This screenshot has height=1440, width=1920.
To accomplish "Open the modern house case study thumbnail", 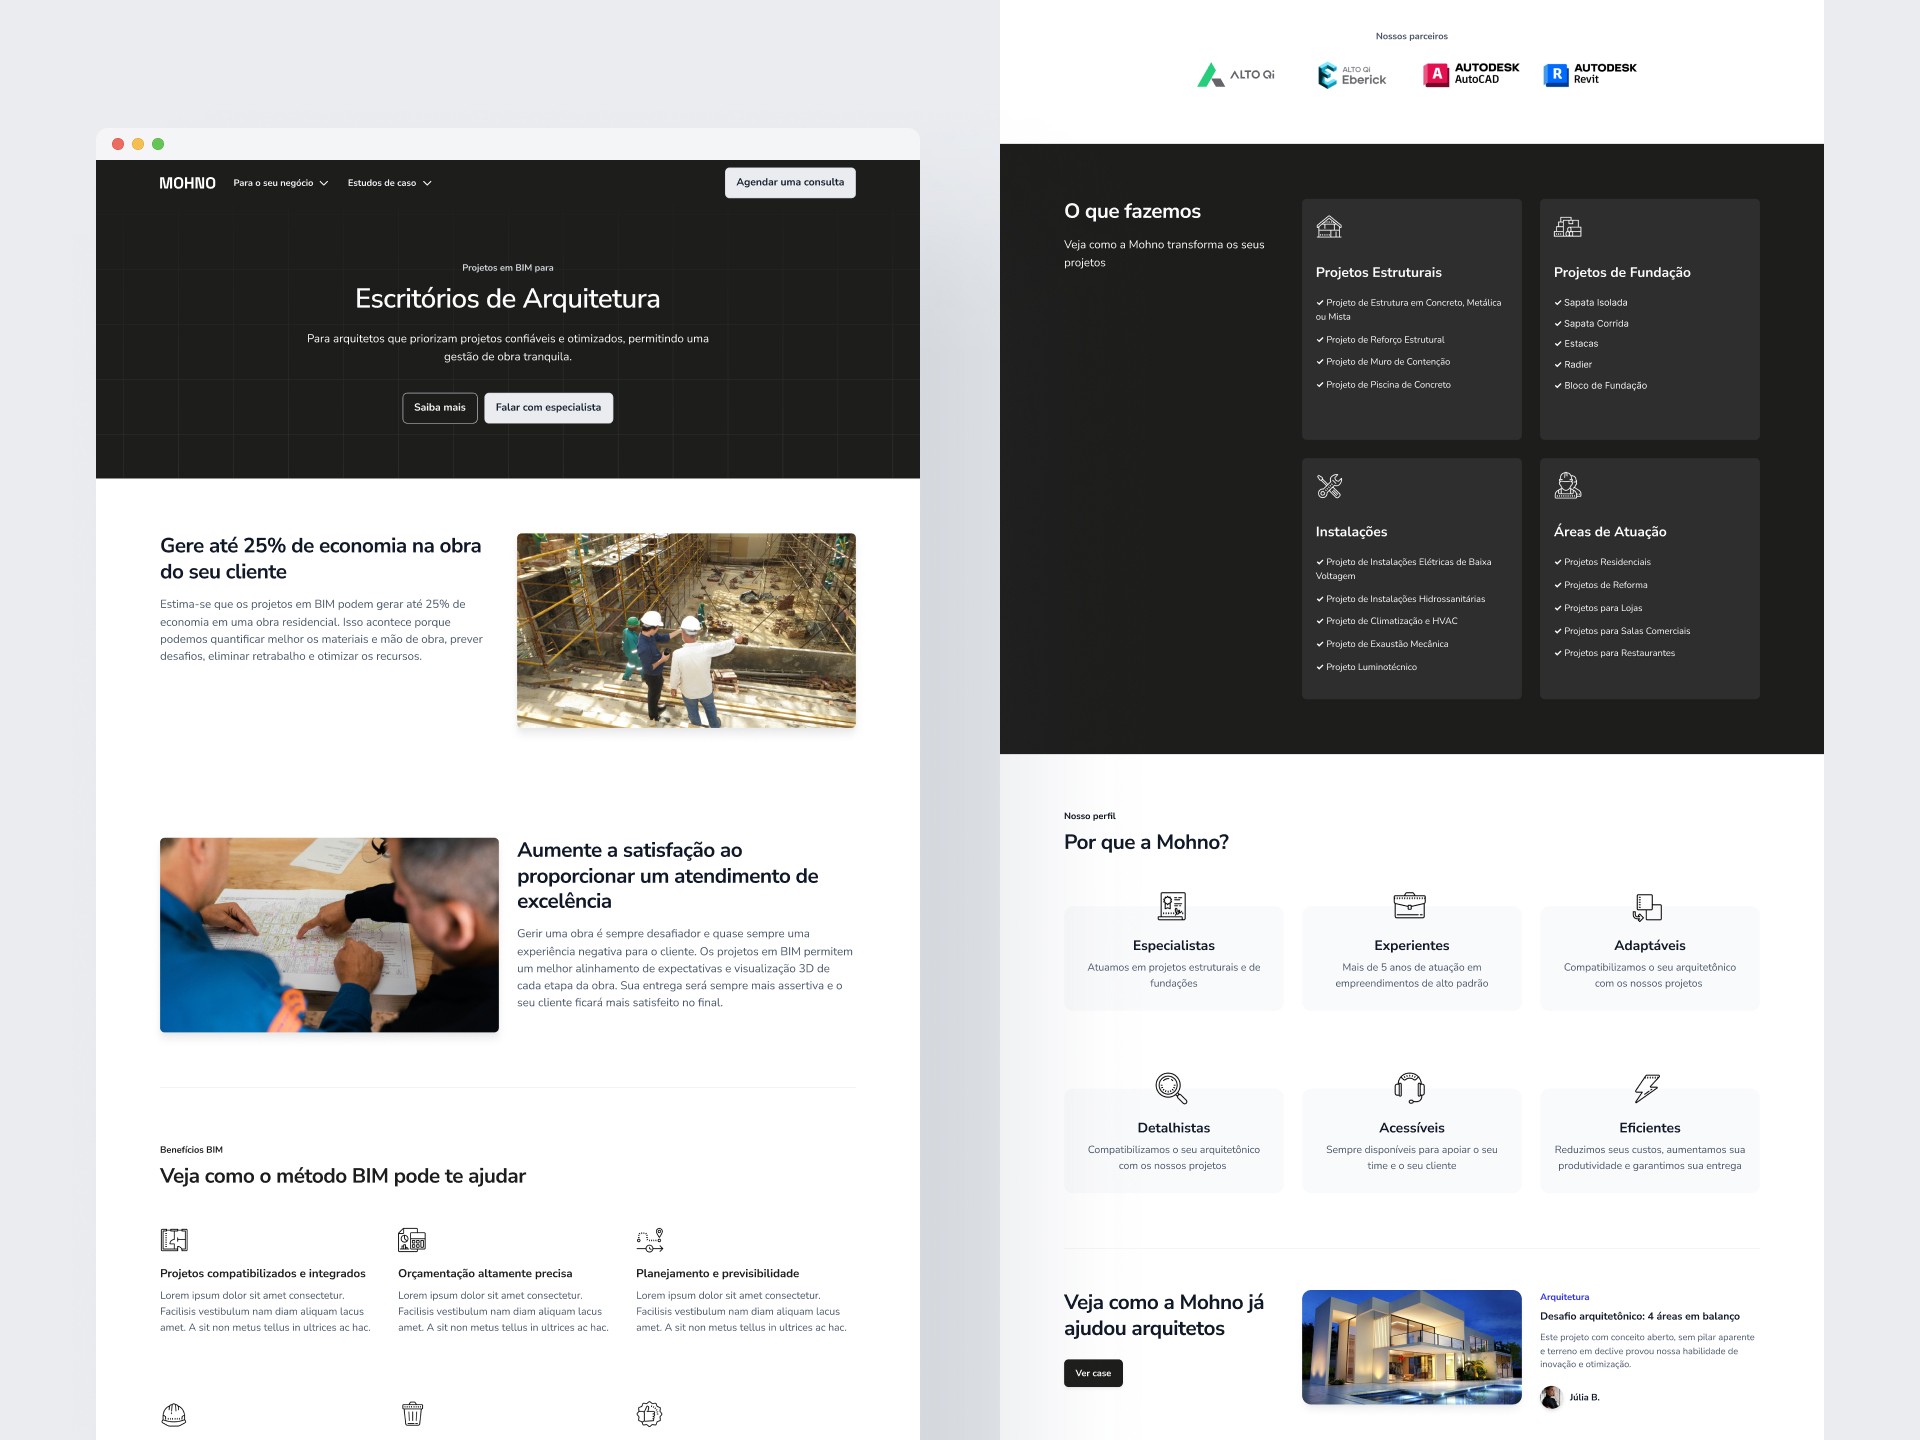I will (1411, 1347).
